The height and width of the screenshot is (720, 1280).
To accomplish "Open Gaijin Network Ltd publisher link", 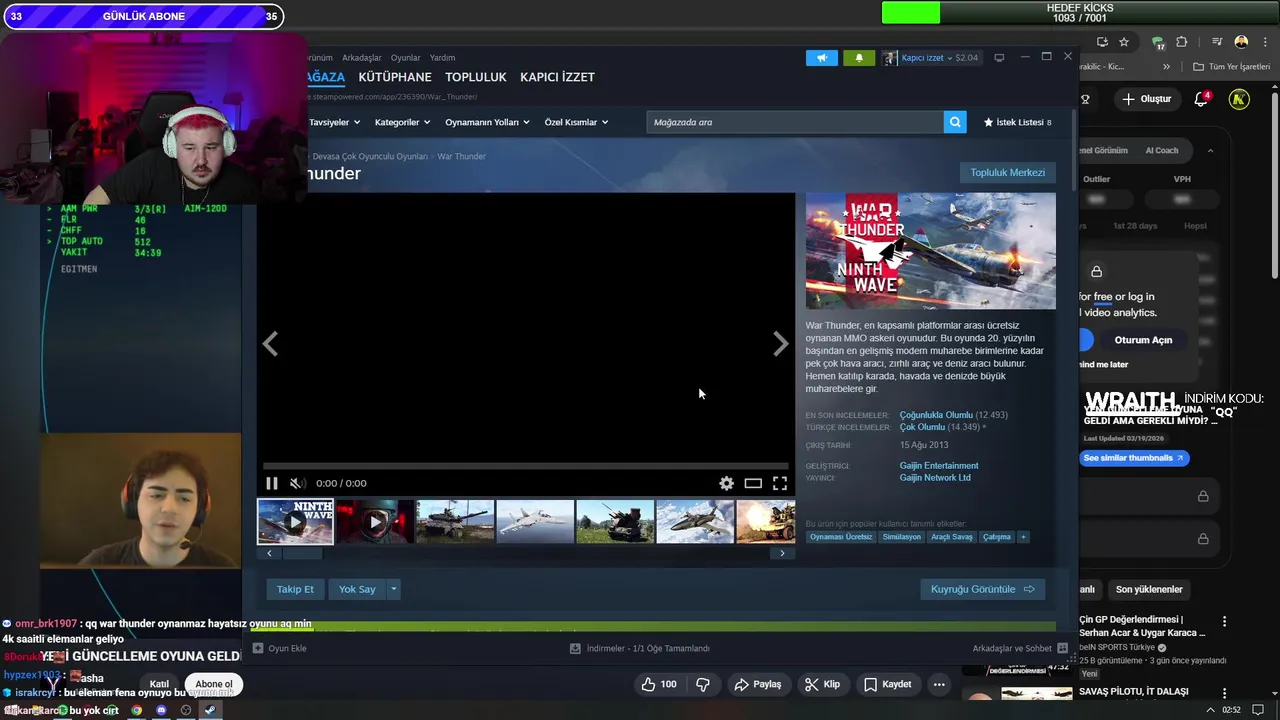I will pos(935,478).
